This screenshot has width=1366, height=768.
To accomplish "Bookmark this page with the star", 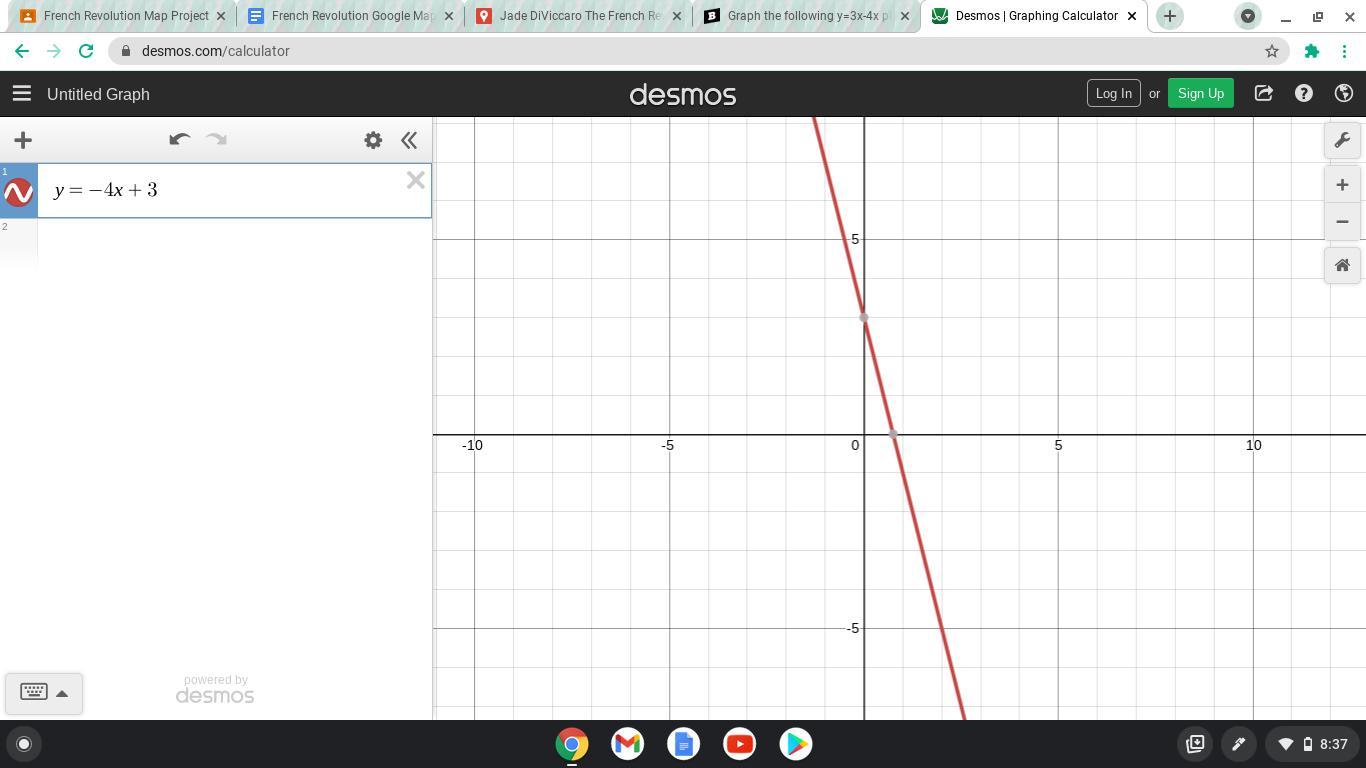I will pos(1272,51).
